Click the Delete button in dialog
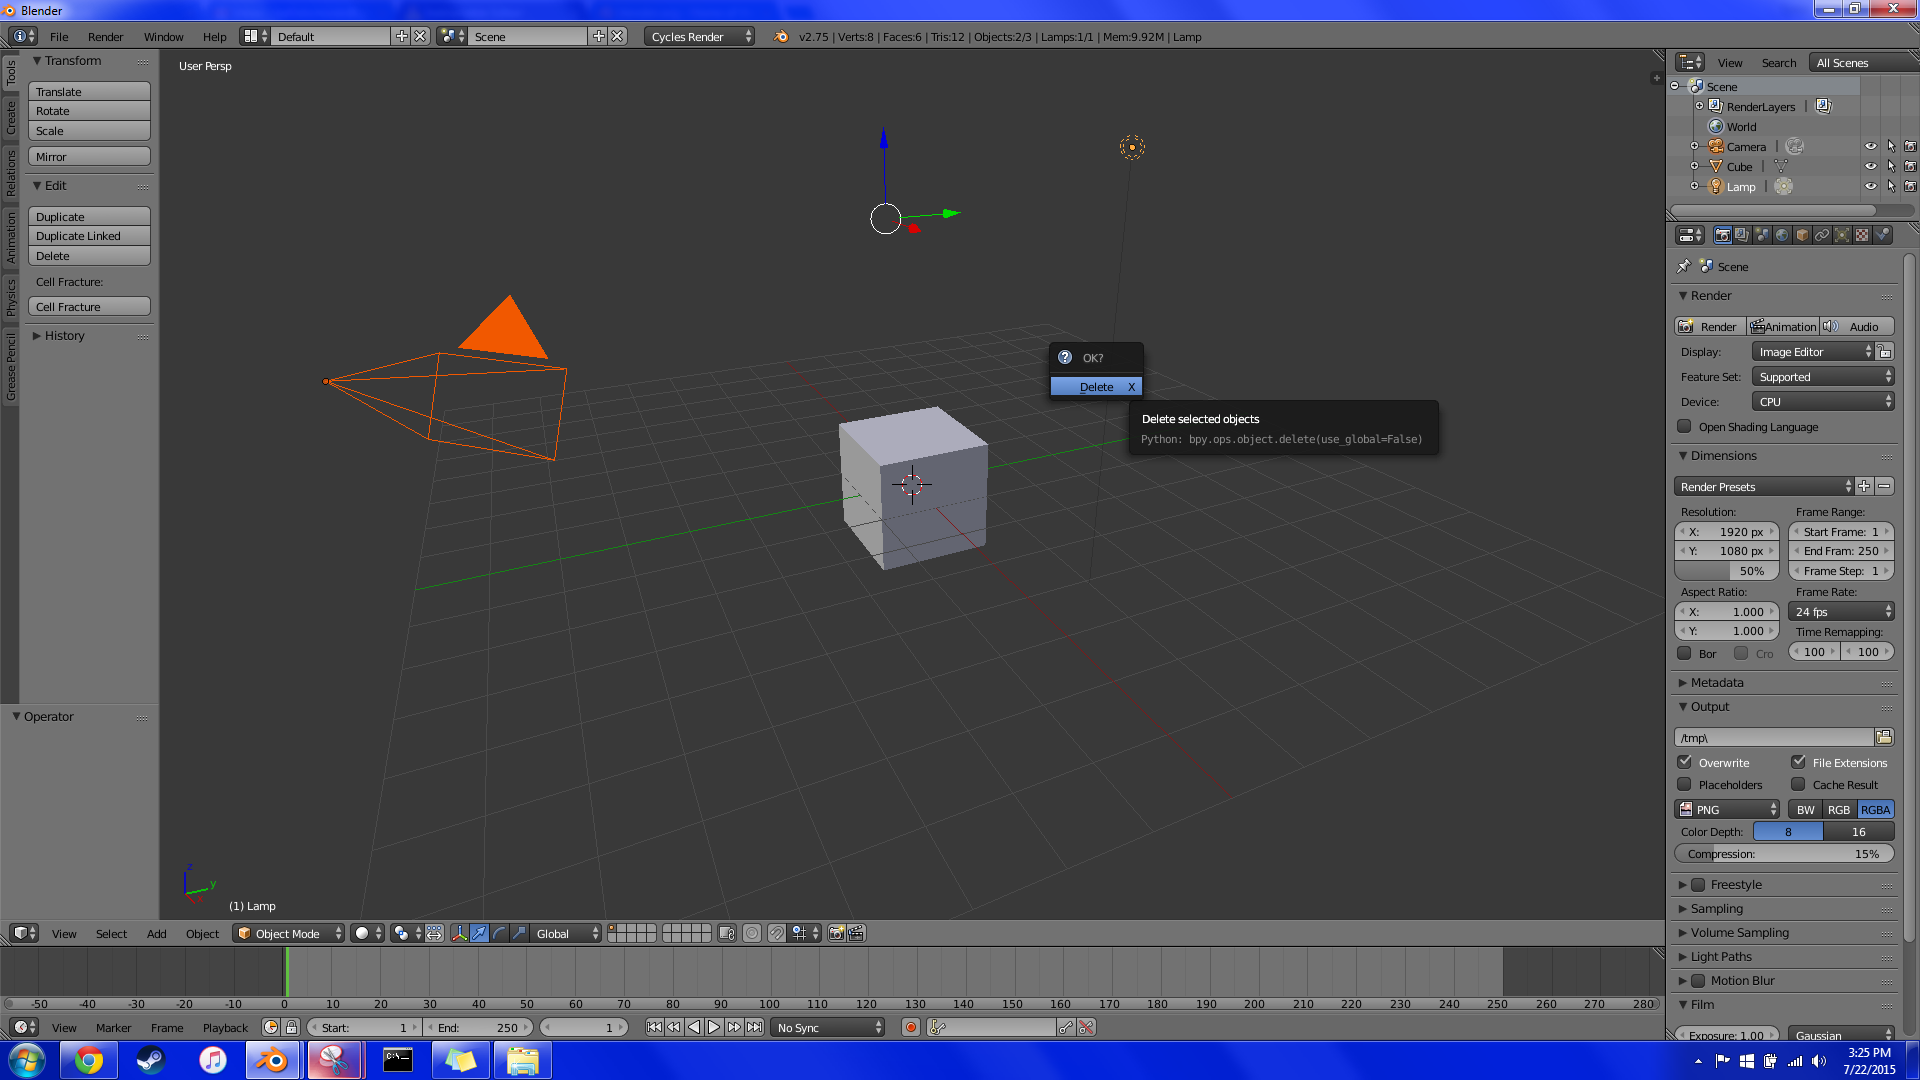This screenshot has height=1080, width=1920. coord(1097,386)
